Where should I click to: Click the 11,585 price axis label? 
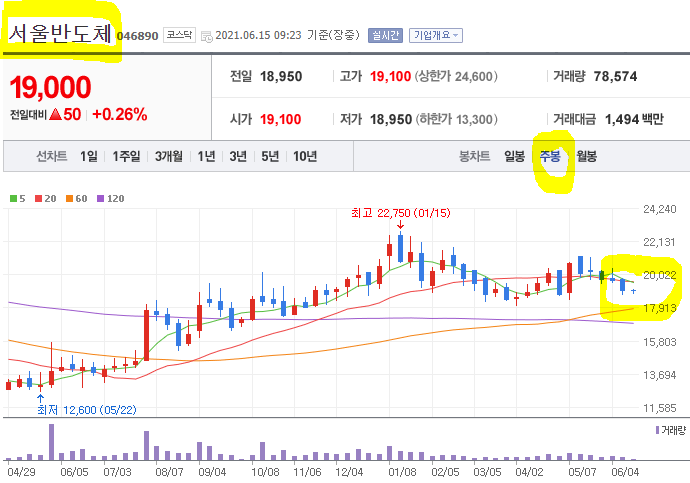[660, 408]
